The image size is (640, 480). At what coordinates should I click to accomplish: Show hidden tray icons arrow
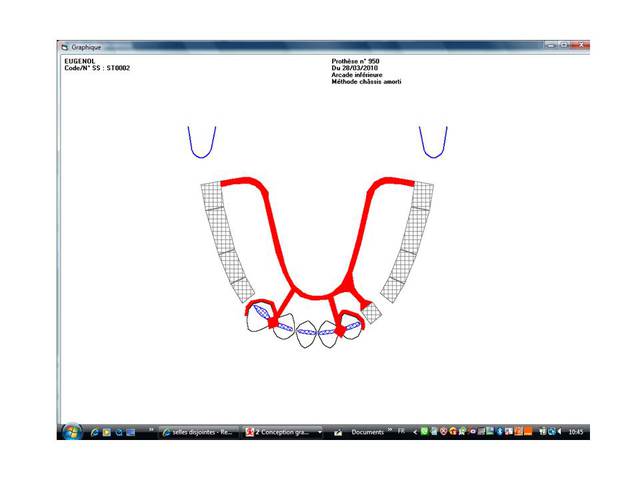point(413,432)
